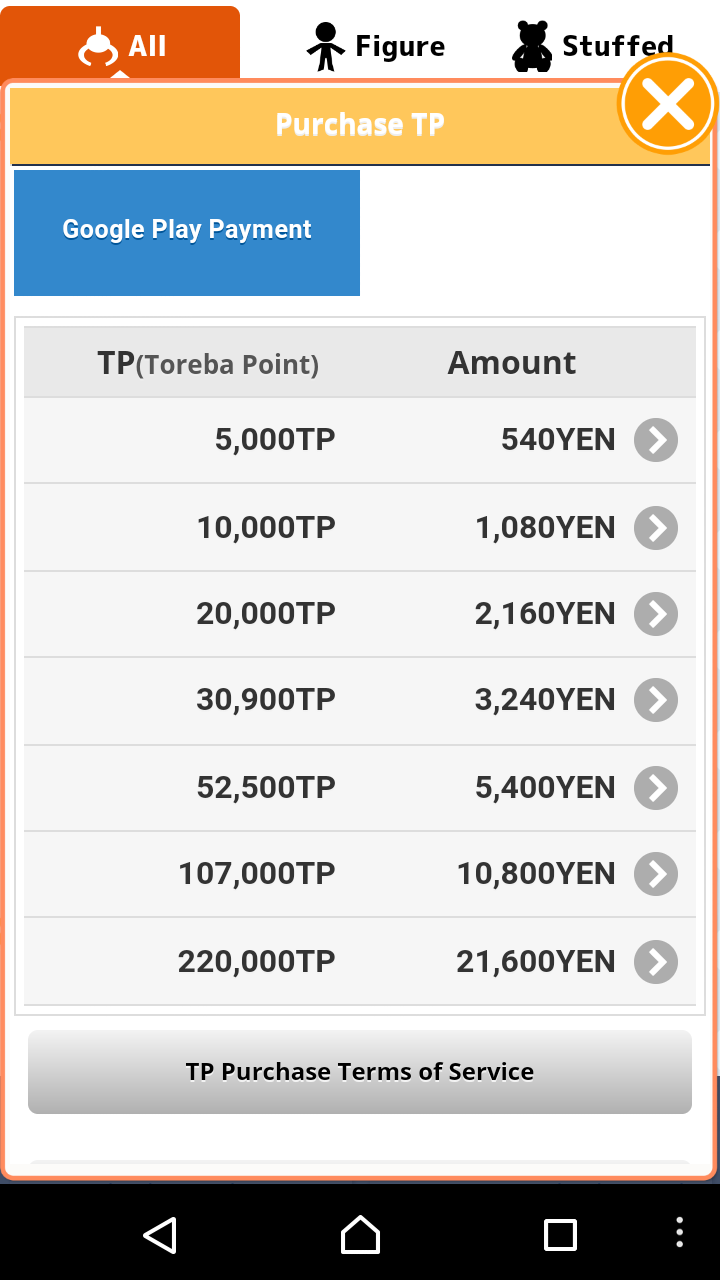Open the Stuffed toys category tab

pos(592,46)
